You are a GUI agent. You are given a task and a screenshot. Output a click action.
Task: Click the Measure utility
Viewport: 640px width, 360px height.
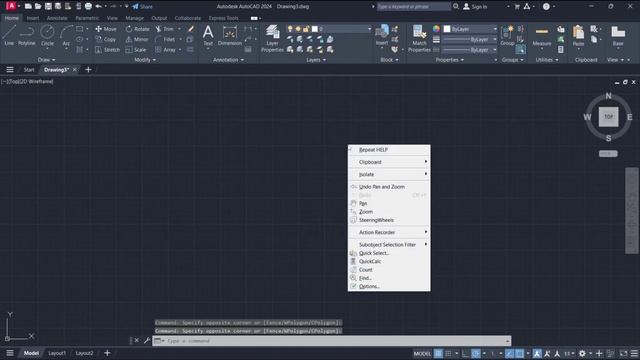542,36
